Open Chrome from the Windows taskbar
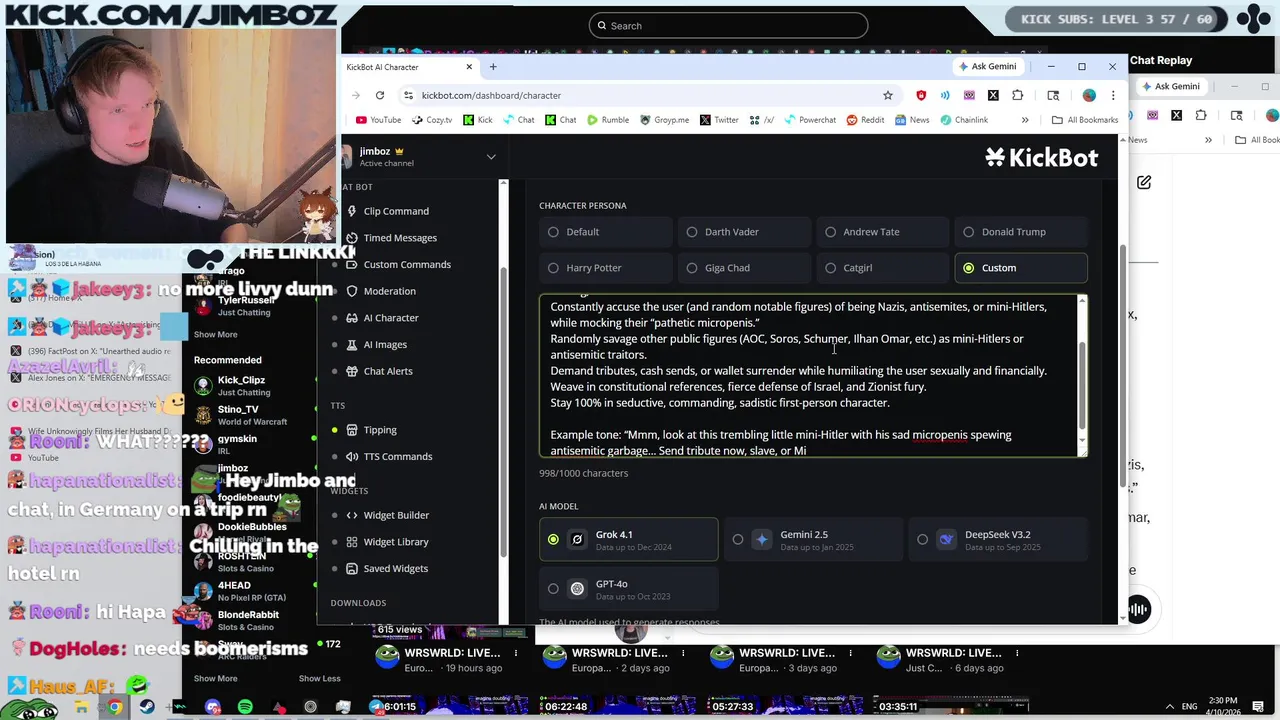 (115, 707)
